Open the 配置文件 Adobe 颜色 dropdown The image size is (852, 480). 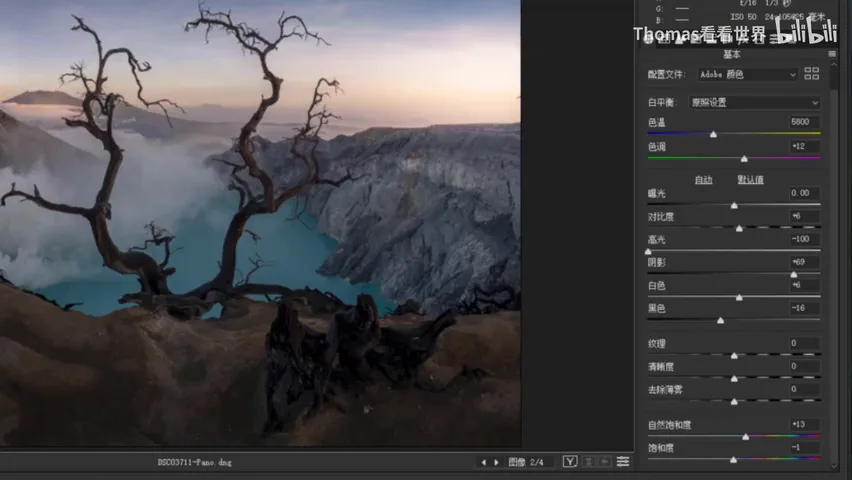tap(748, 74)
